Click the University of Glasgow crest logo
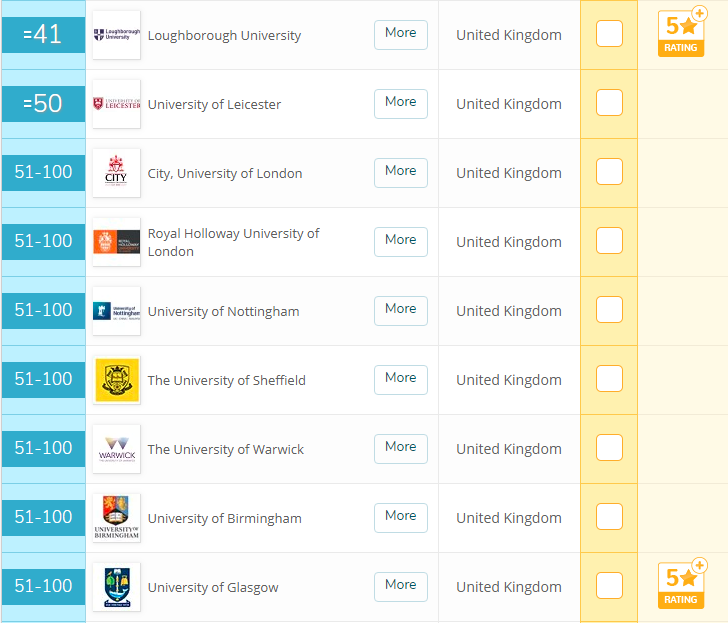 click(116, 587)
